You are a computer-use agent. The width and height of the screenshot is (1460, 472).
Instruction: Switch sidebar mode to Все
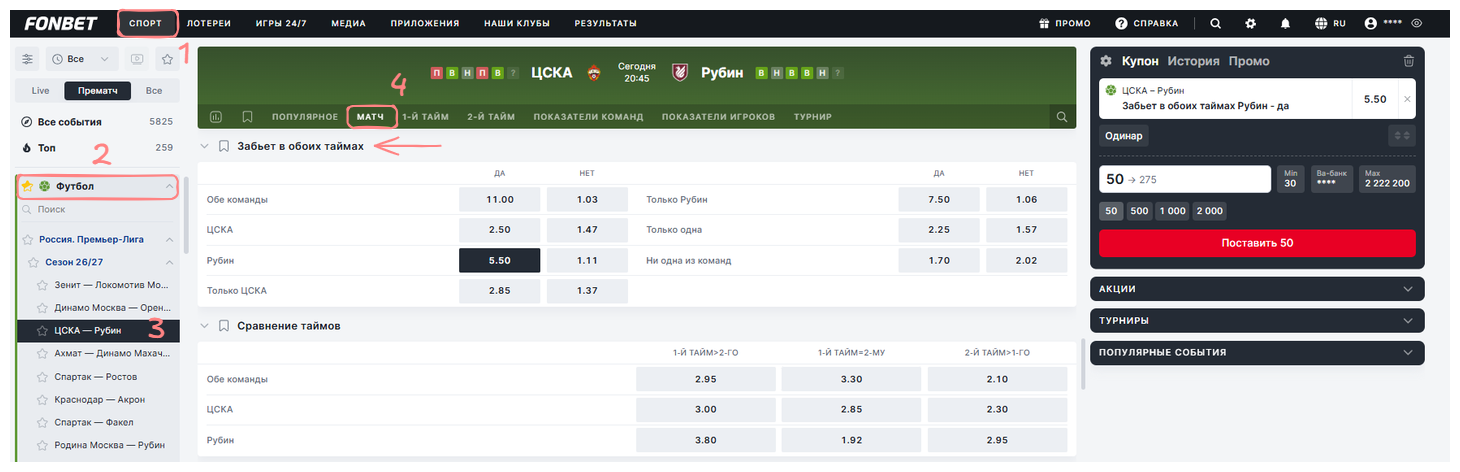coord(154,91)
